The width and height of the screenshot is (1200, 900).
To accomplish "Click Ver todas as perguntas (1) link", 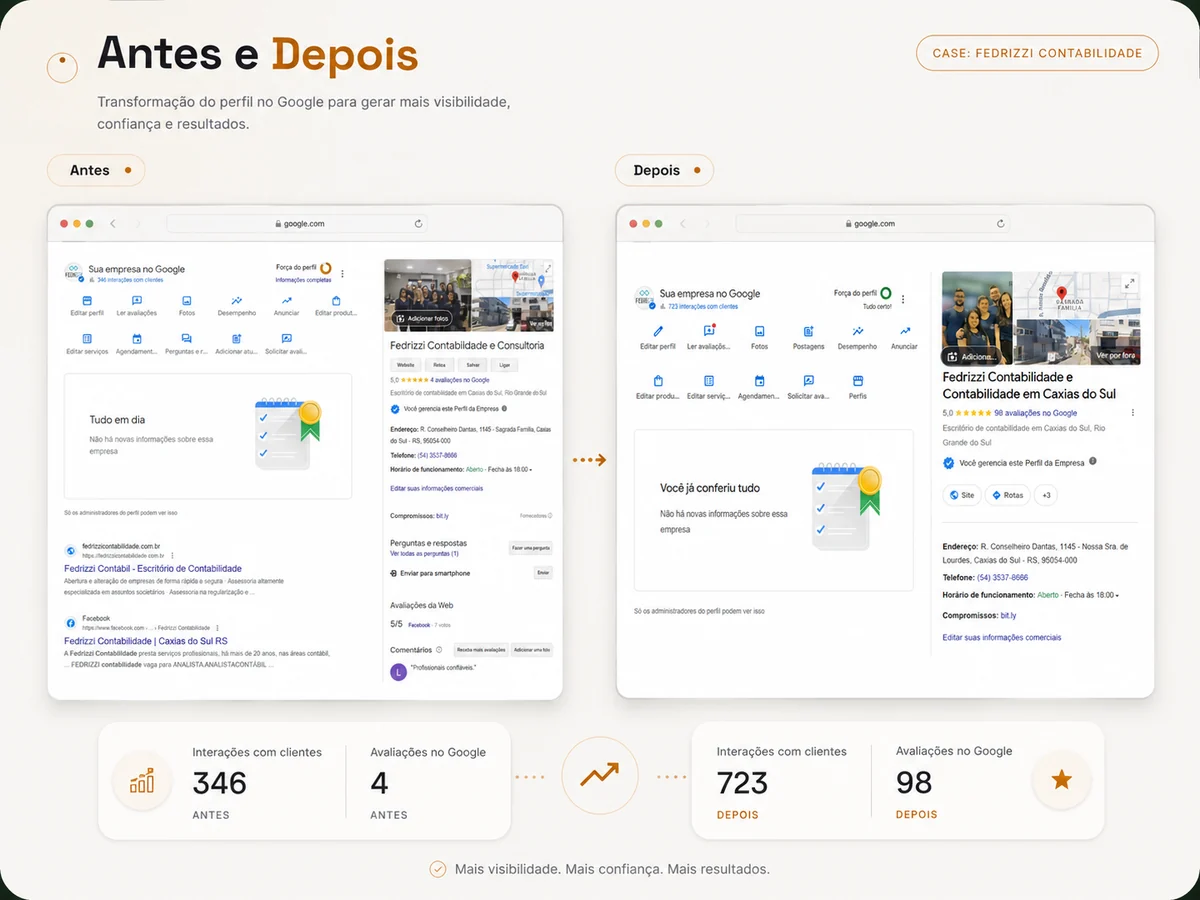I will [424, 553].
